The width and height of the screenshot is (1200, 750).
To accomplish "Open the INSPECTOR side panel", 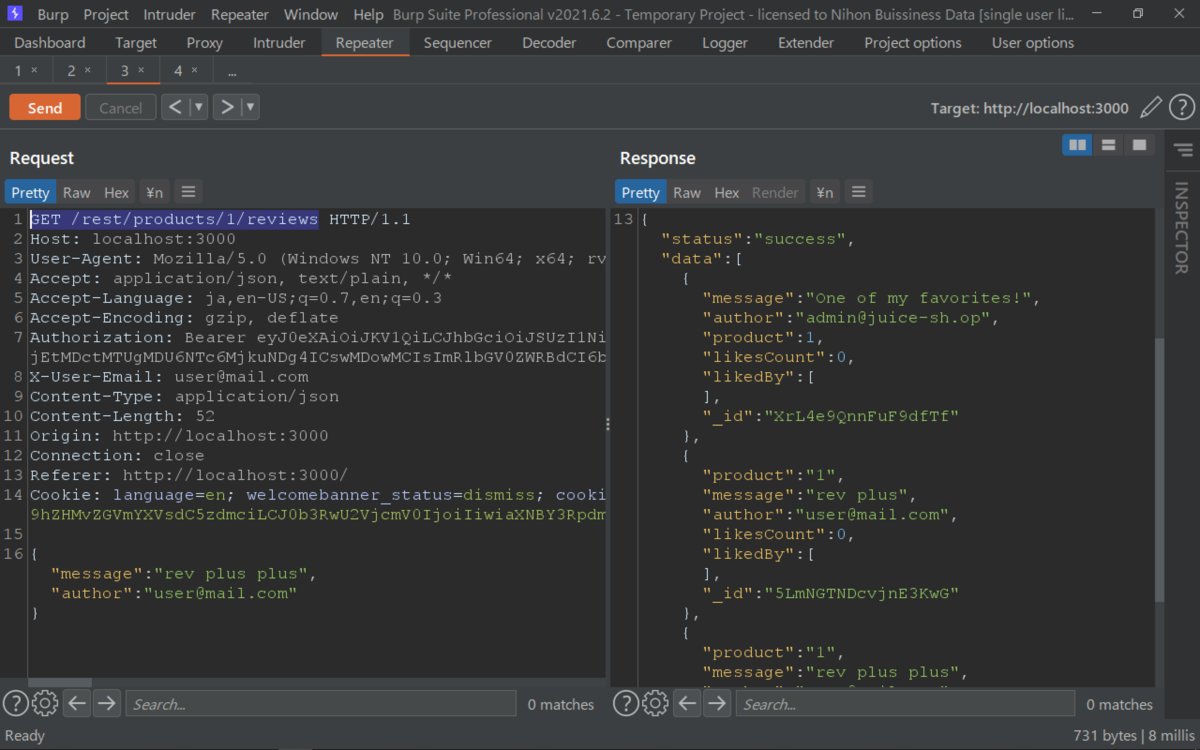I will click(1181, 228).
